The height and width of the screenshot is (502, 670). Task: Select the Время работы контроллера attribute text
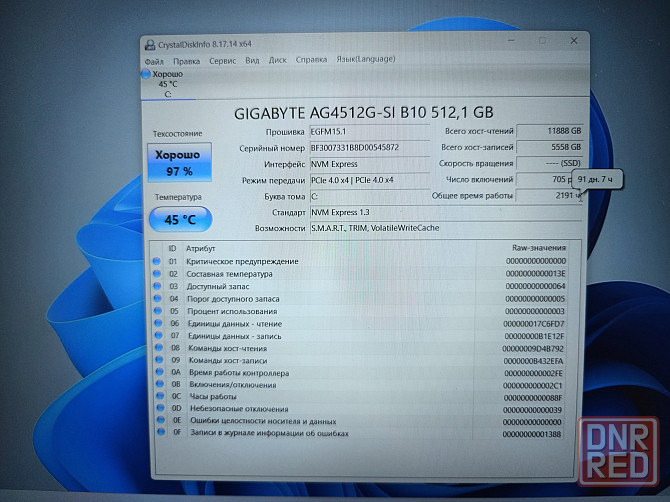pyautogui.click(x=239, y=373)
